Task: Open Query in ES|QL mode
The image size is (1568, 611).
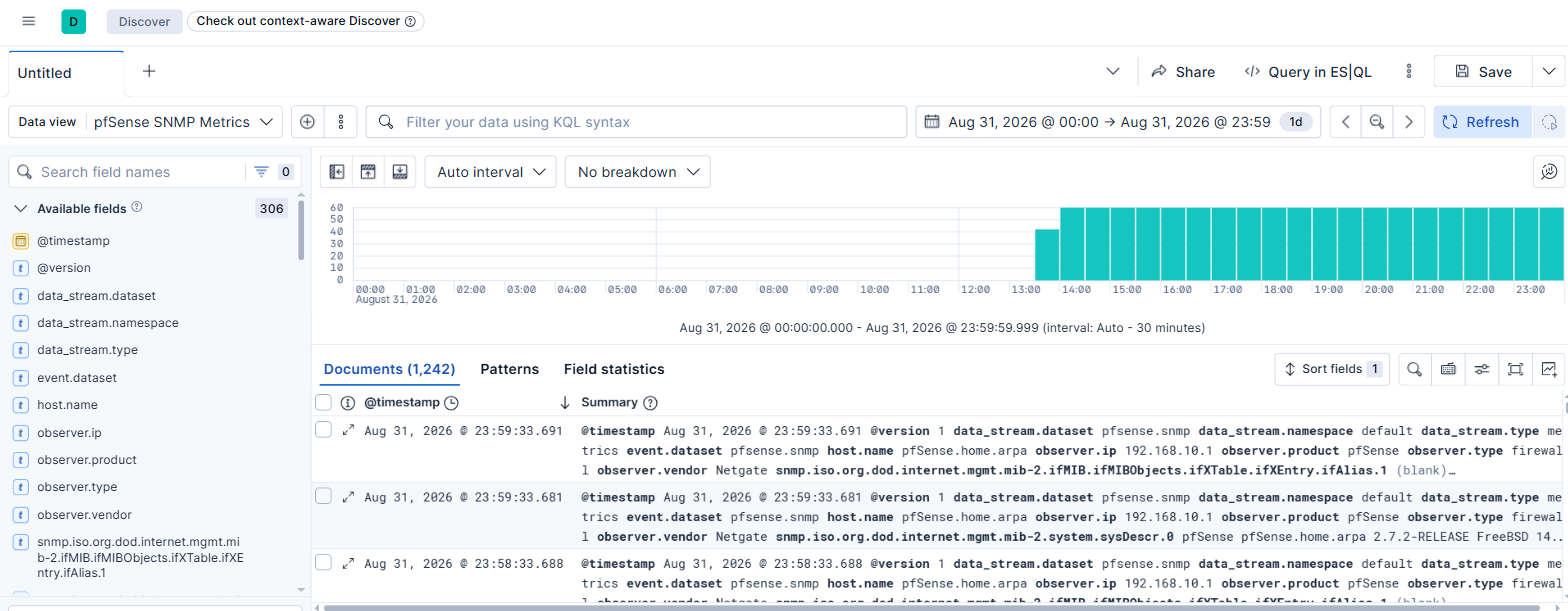Action: coord(1308,72)
